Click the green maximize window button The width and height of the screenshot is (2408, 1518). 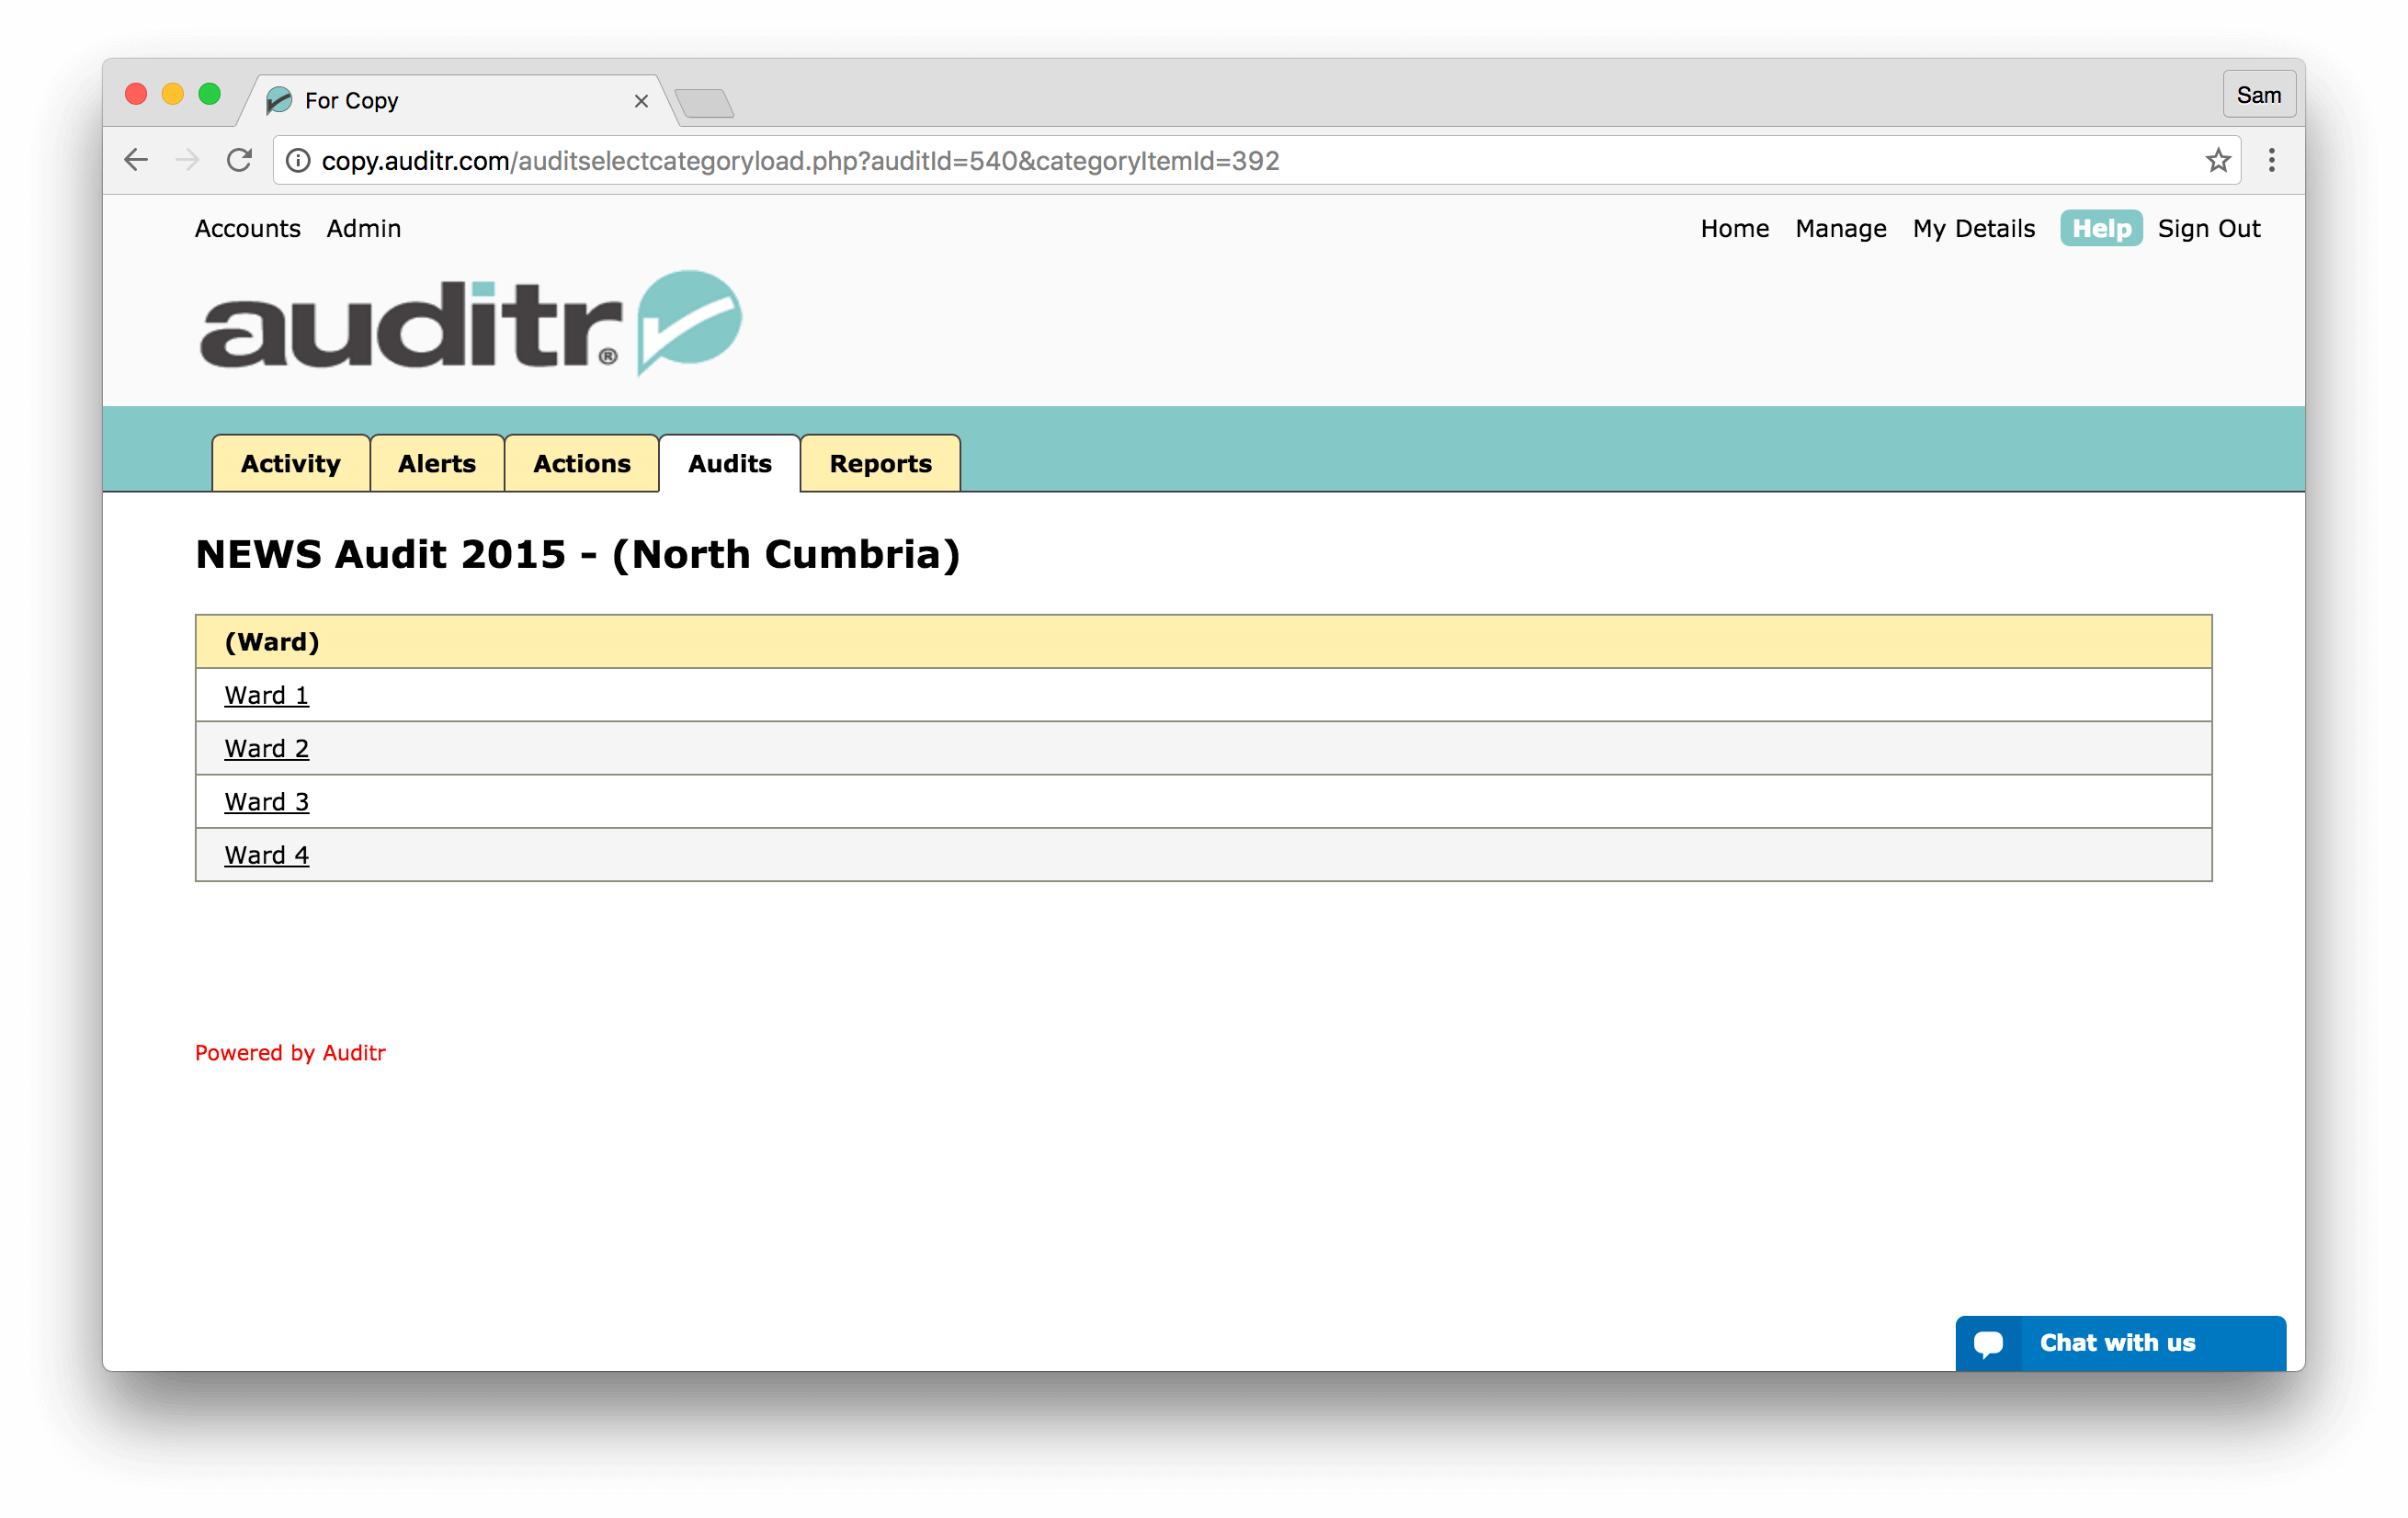pos(209,95)
